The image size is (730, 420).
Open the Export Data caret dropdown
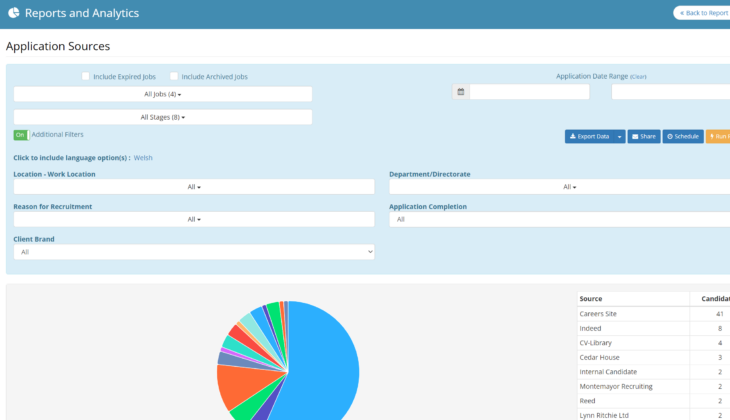(620, 136)
